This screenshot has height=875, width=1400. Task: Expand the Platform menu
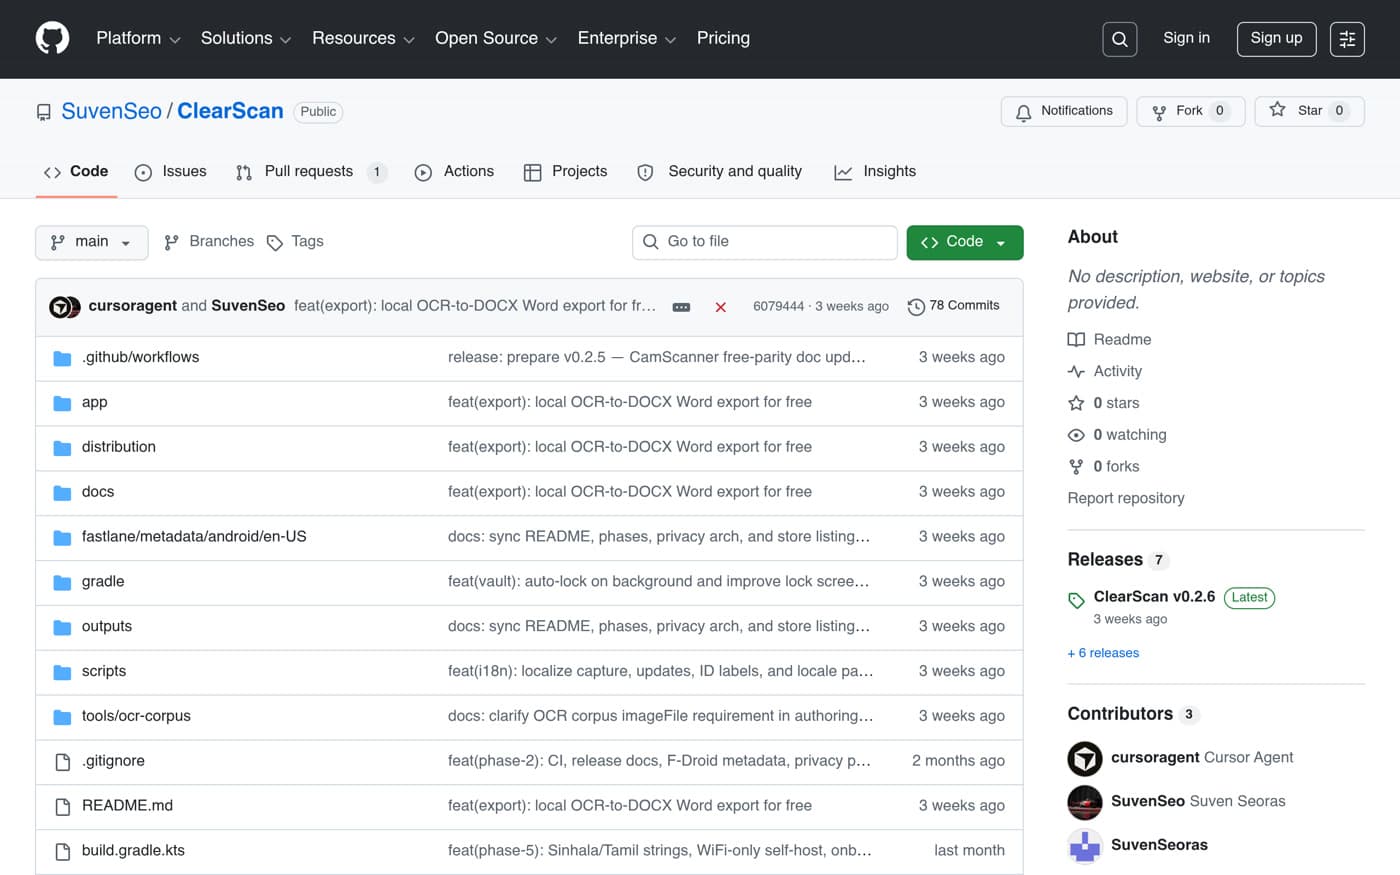tap(138, 38)
